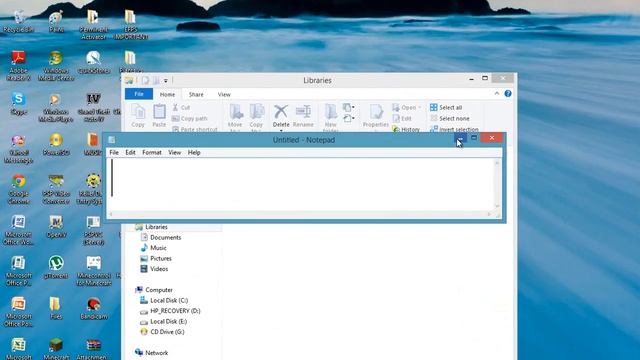Open the Minecontrol for Minecraft desktop icon
Image resolution: width=640 pixels, height=360 pixels.
tap(93, 271)
